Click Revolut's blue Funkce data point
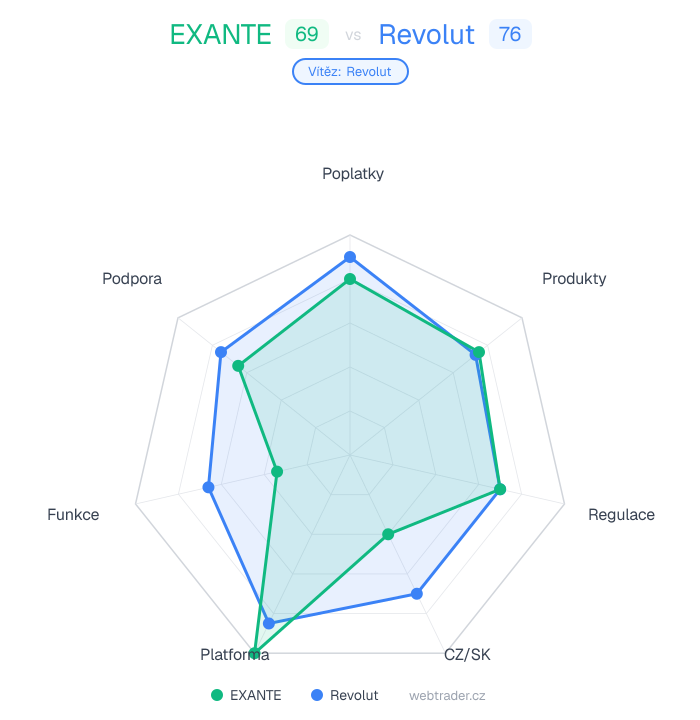 click(208, 487)
